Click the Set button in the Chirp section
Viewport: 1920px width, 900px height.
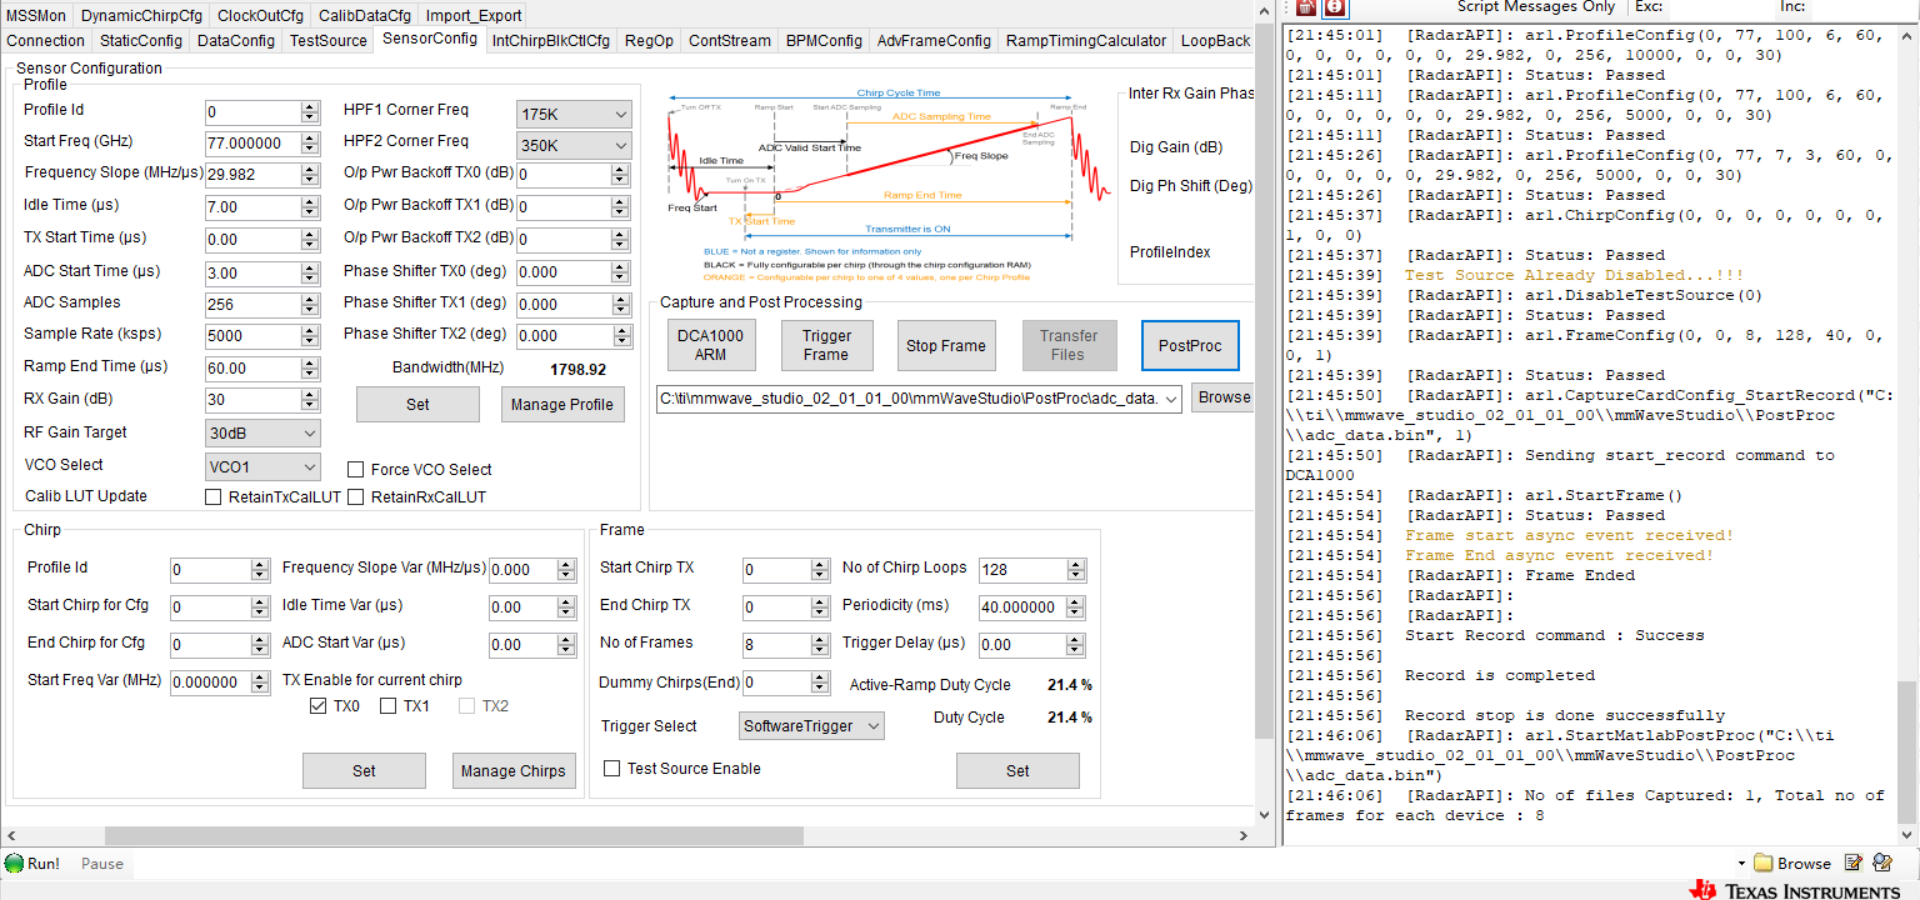pyautogui.click(x=364, y=771)
